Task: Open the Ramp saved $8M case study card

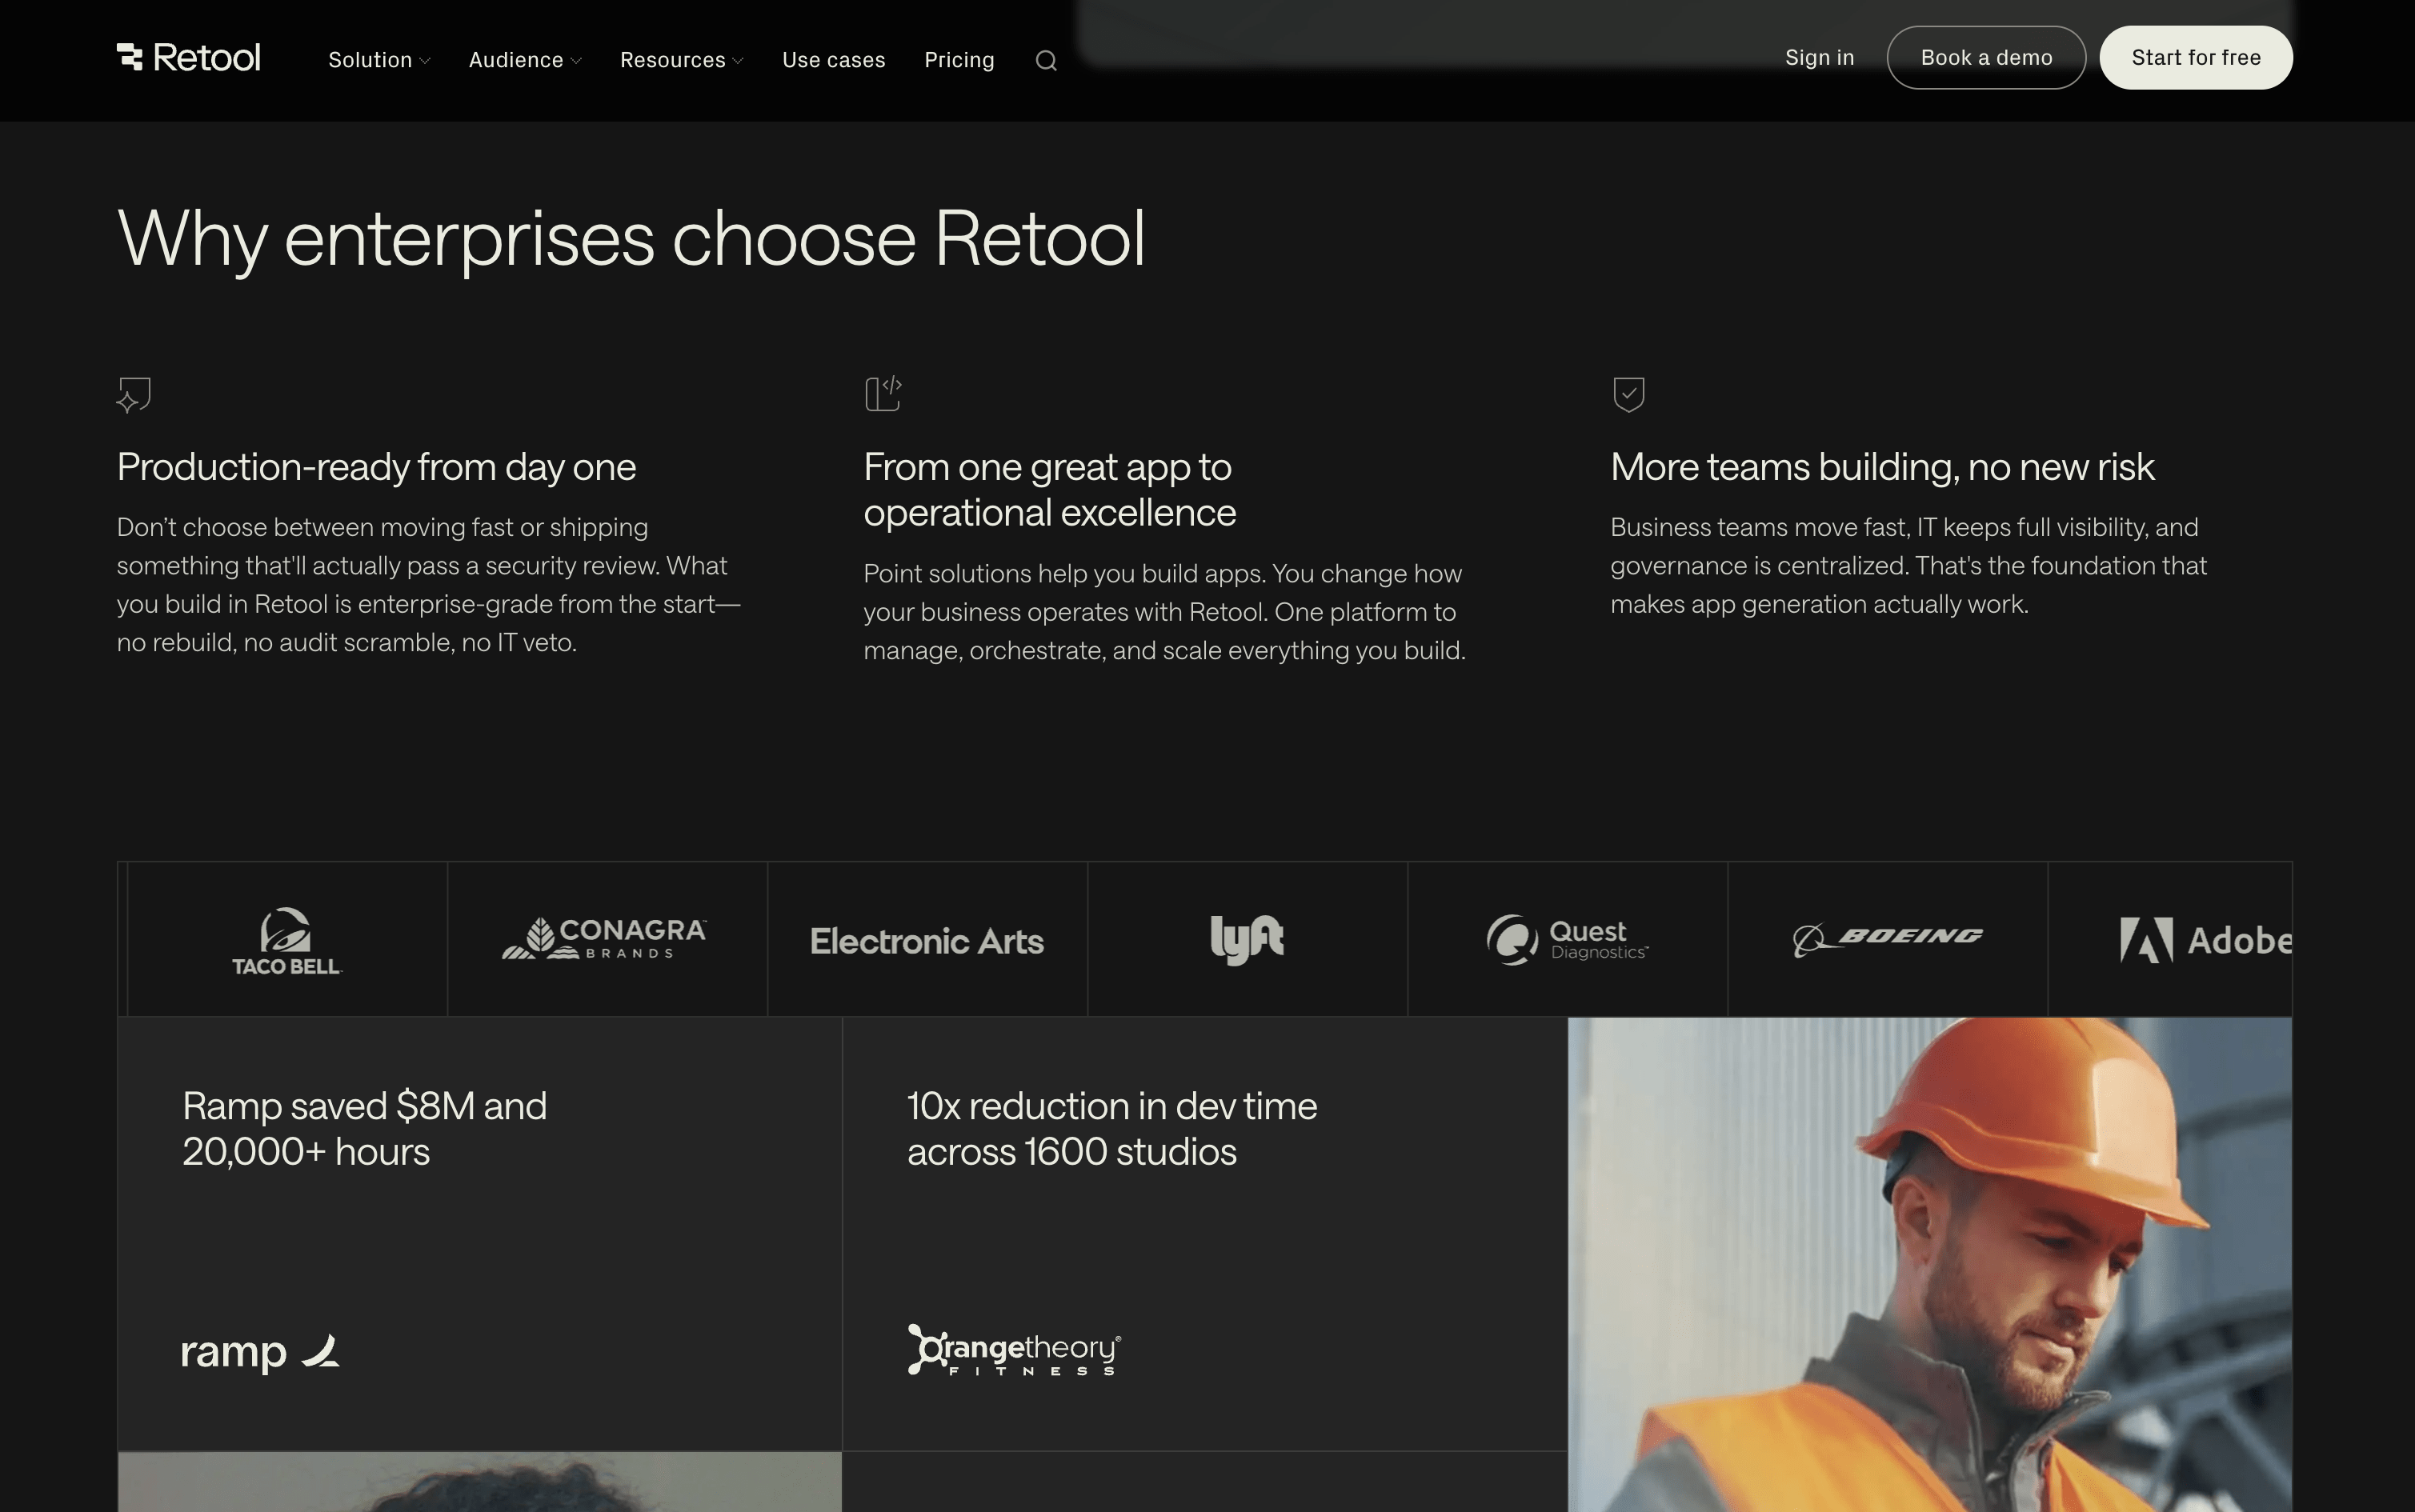Action: click(480, 1234)
